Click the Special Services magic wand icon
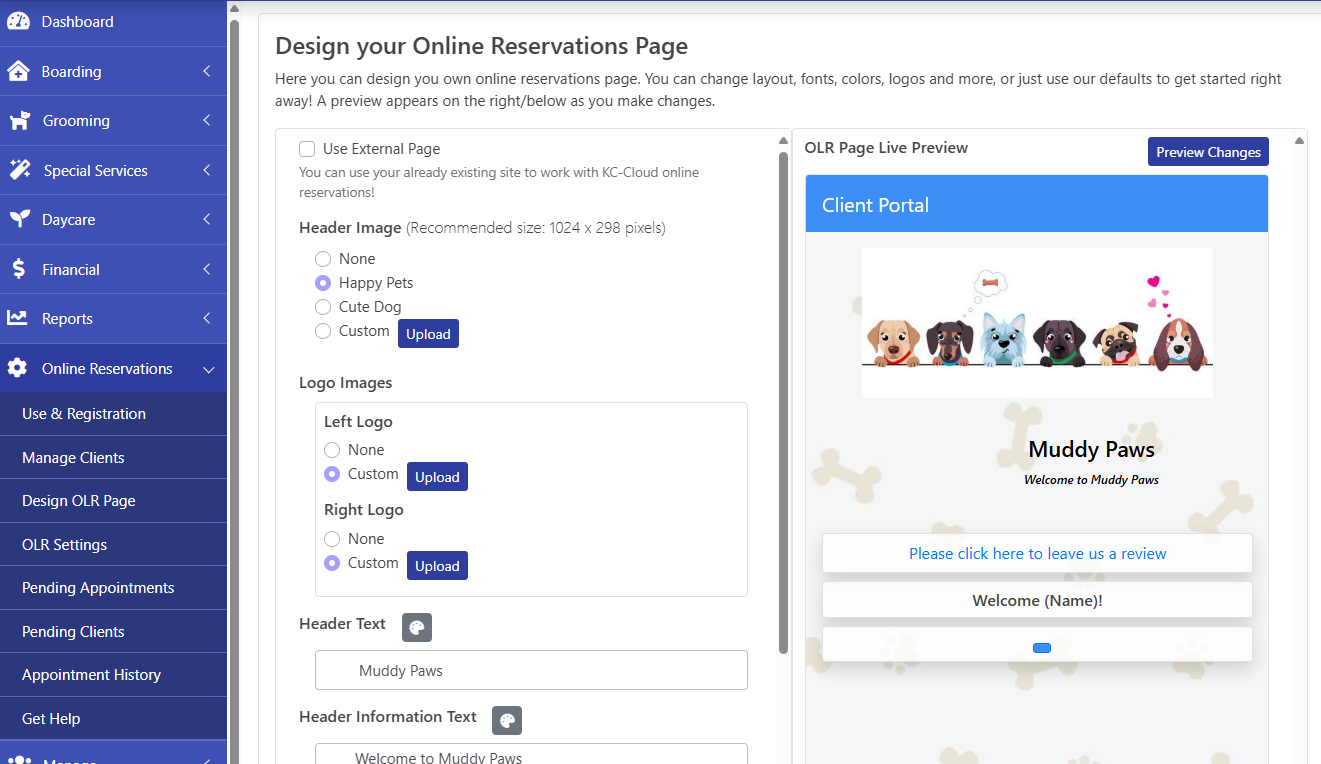 tap(18, 171)
